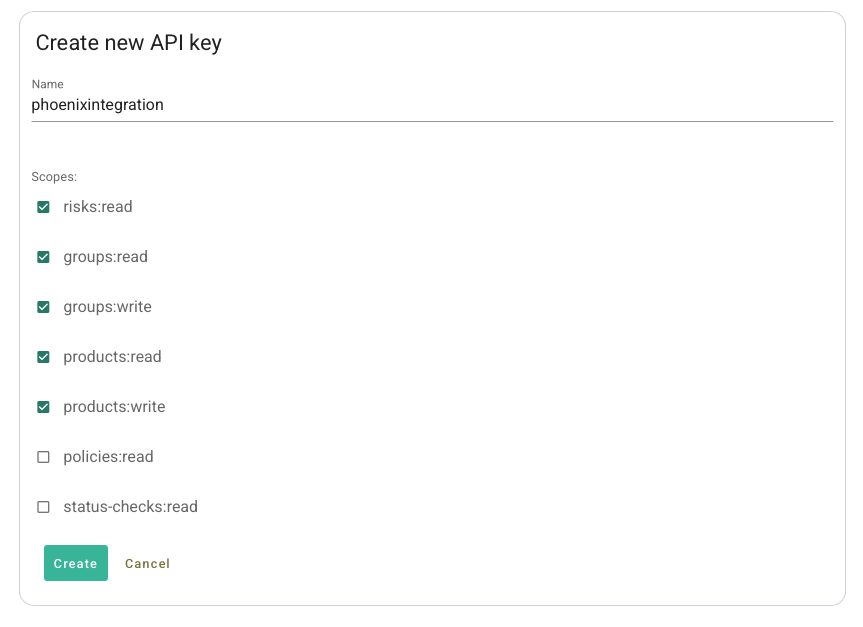Uncheck the risks:read checkbox

[x=43, y=207]
